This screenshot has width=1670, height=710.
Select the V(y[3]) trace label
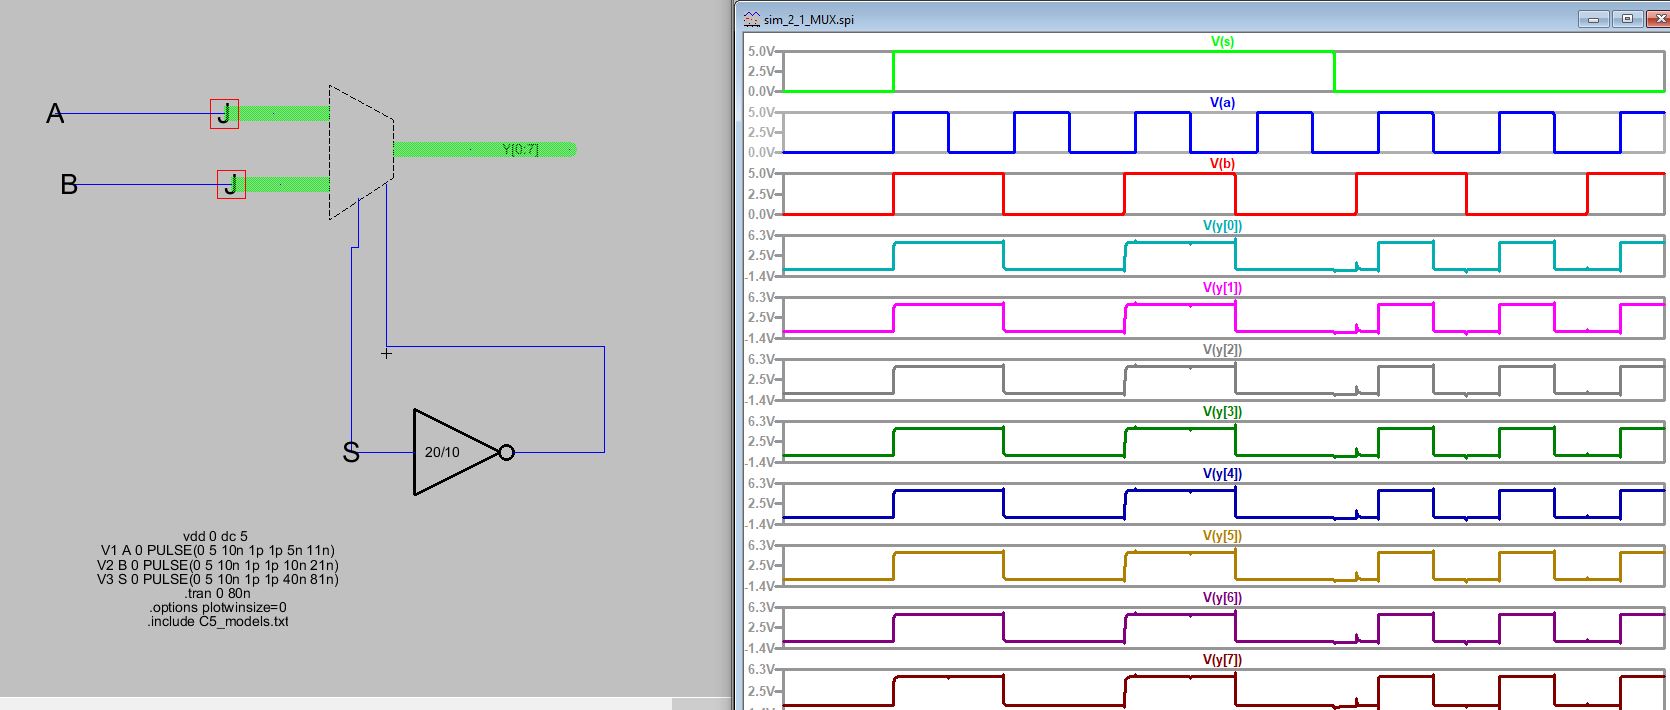(x=1222, y=412)
